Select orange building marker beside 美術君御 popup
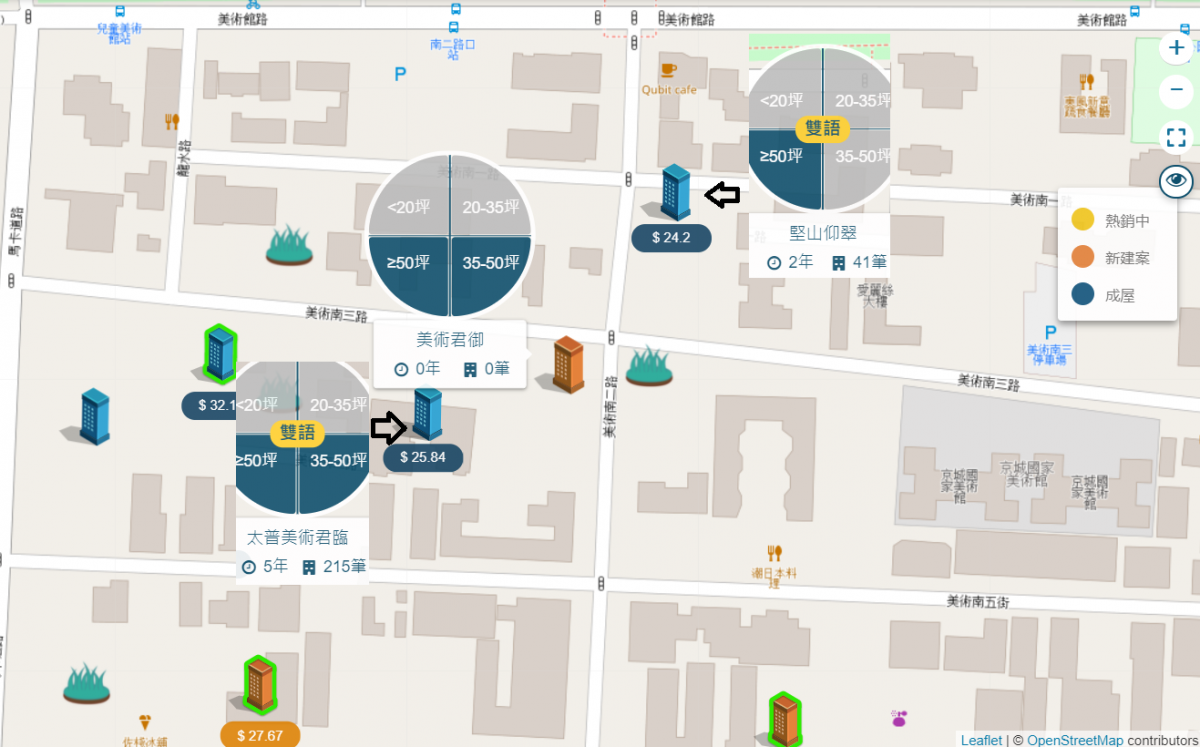 [x=568, y=364]
